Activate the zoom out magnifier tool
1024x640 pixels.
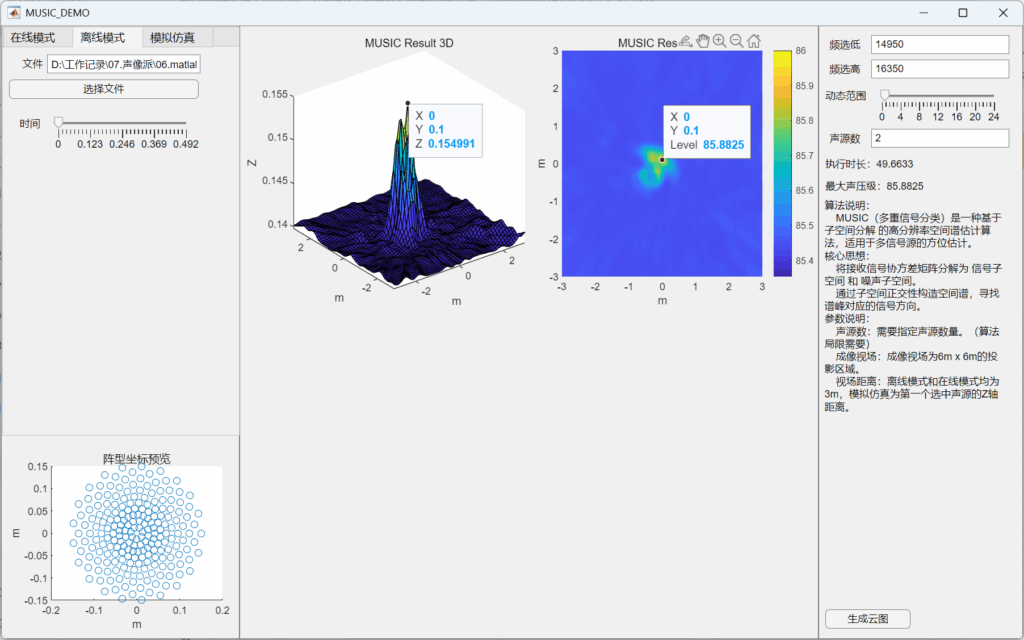coord(736,41)
